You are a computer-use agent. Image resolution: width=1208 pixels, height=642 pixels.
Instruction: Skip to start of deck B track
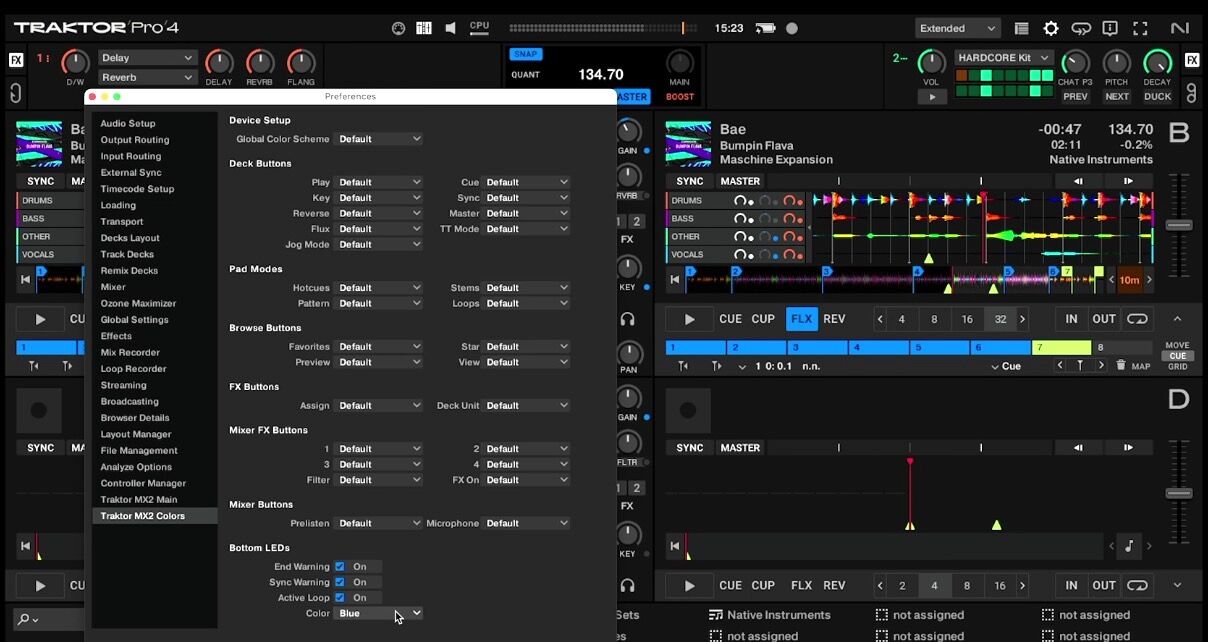pos(675,279)
